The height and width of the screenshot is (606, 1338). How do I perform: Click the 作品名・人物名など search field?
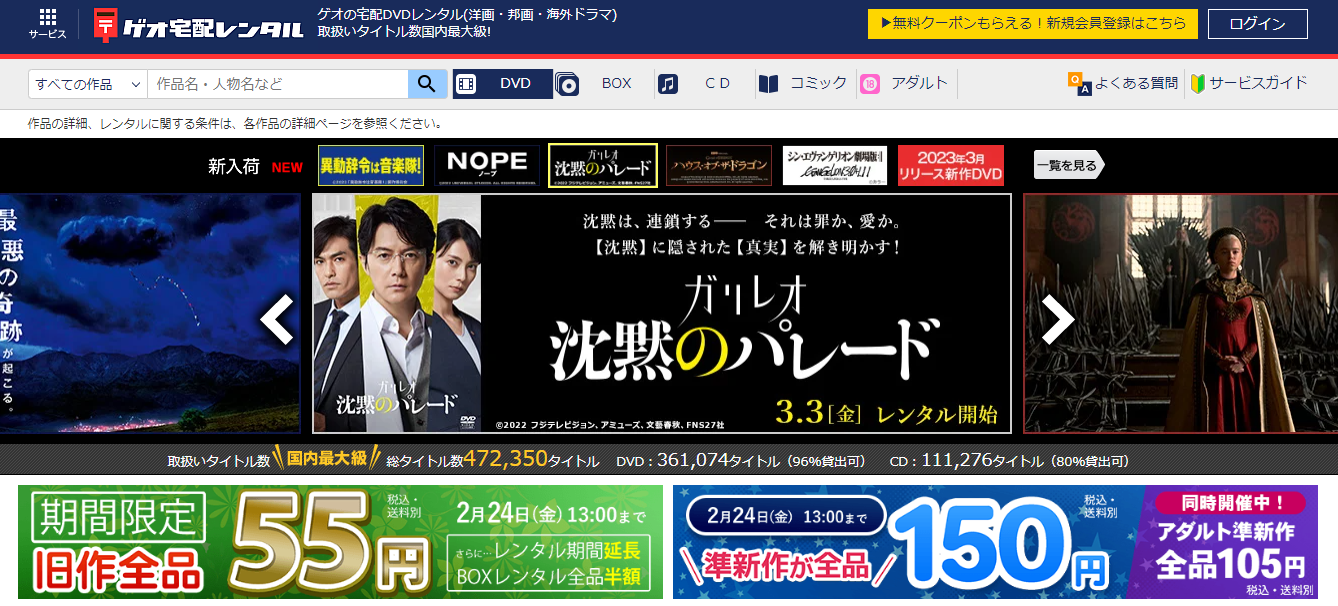(x=277, y=84)
